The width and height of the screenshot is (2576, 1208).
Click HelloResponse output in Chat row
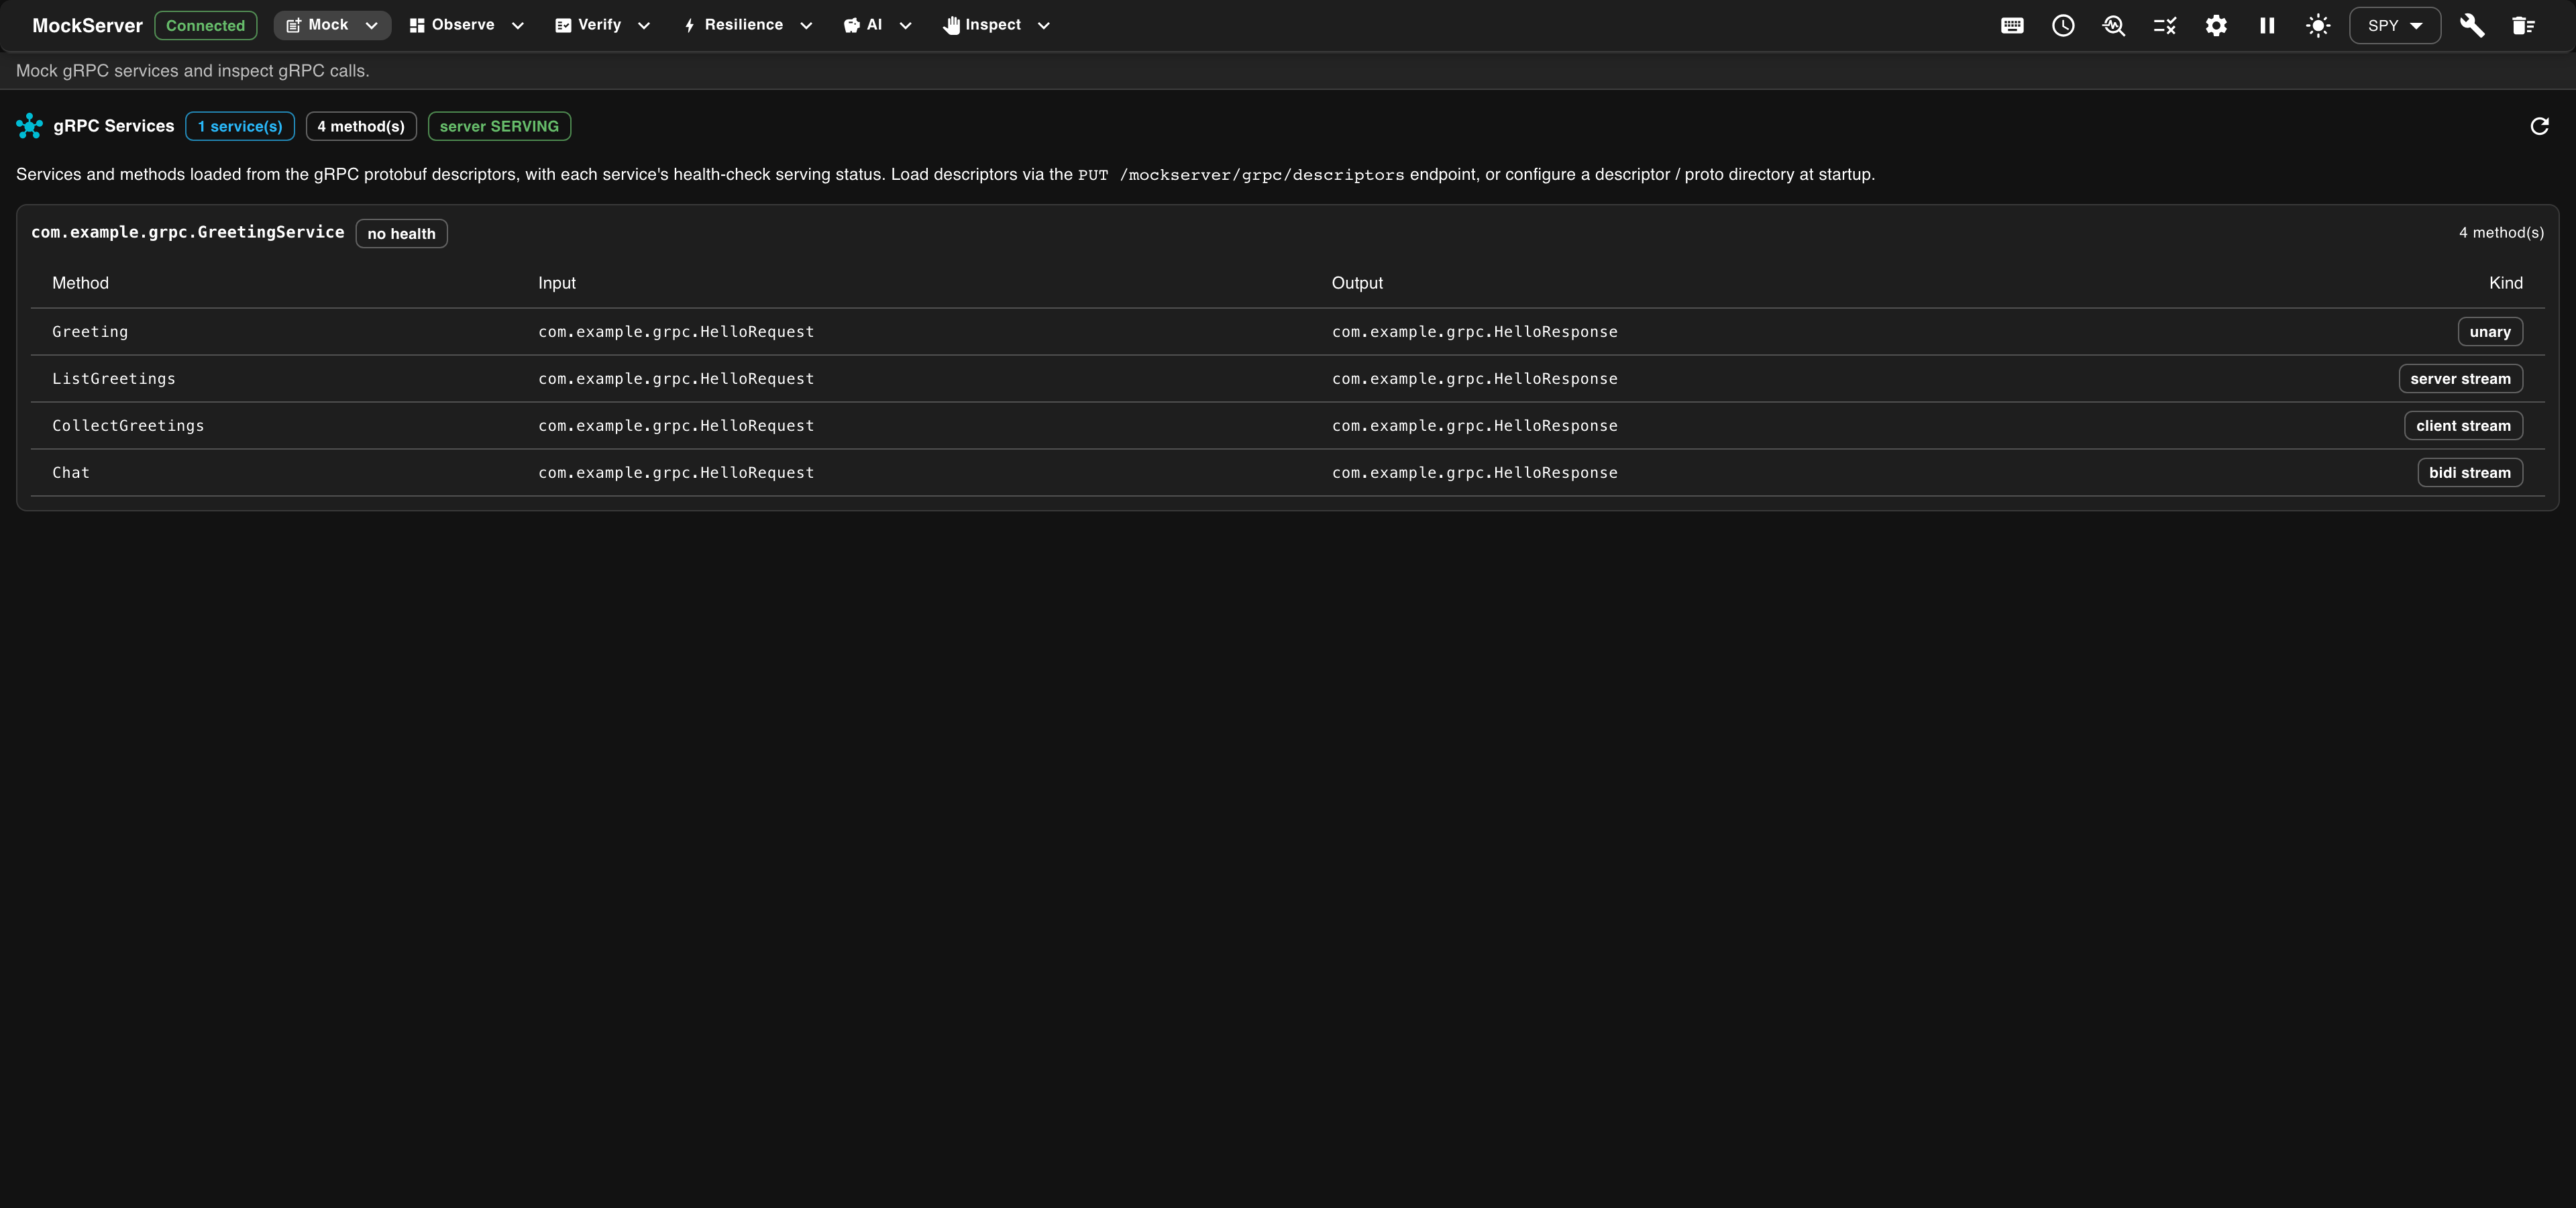coord(1475,473)
